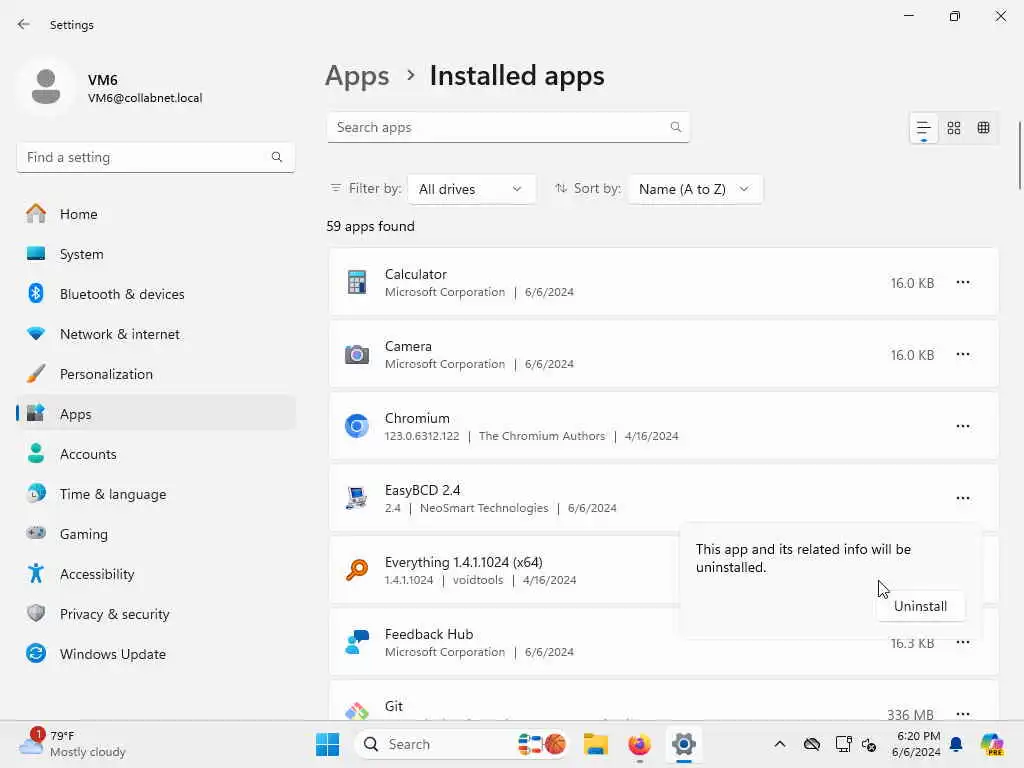Viewport: 1024px width, 768px height.
Task: Click the Find a setting search icon
Action: pyautogui.click(x=277, y=157)
